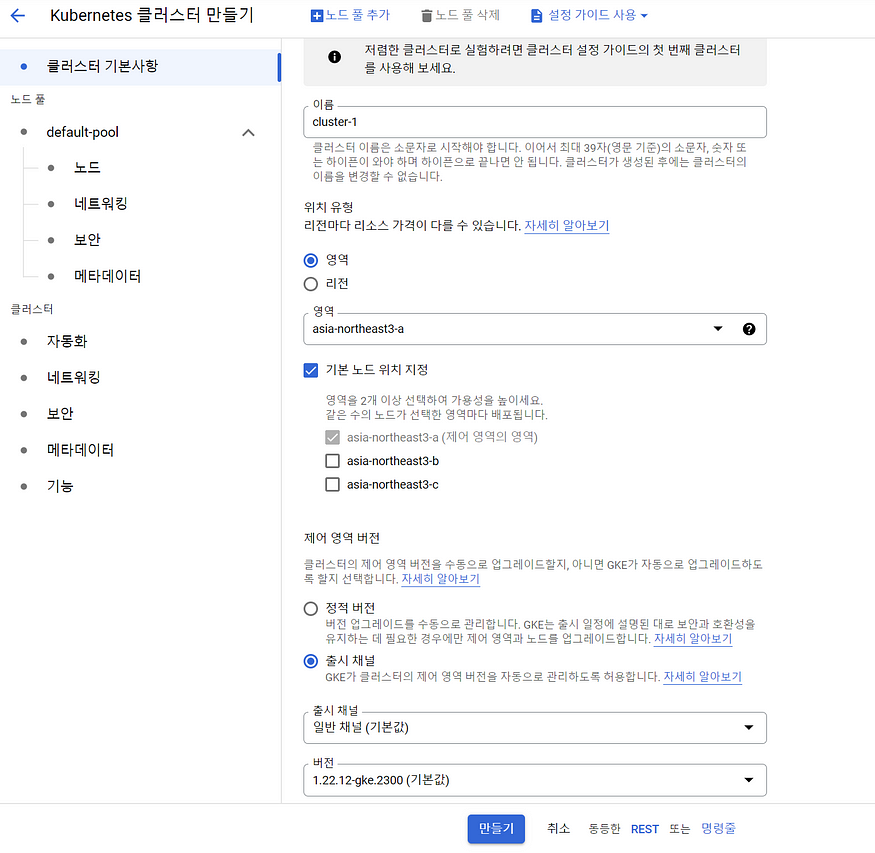Select the 리전 location type radio button
This screenshot has width=875, height=853.
pos(311,285)
